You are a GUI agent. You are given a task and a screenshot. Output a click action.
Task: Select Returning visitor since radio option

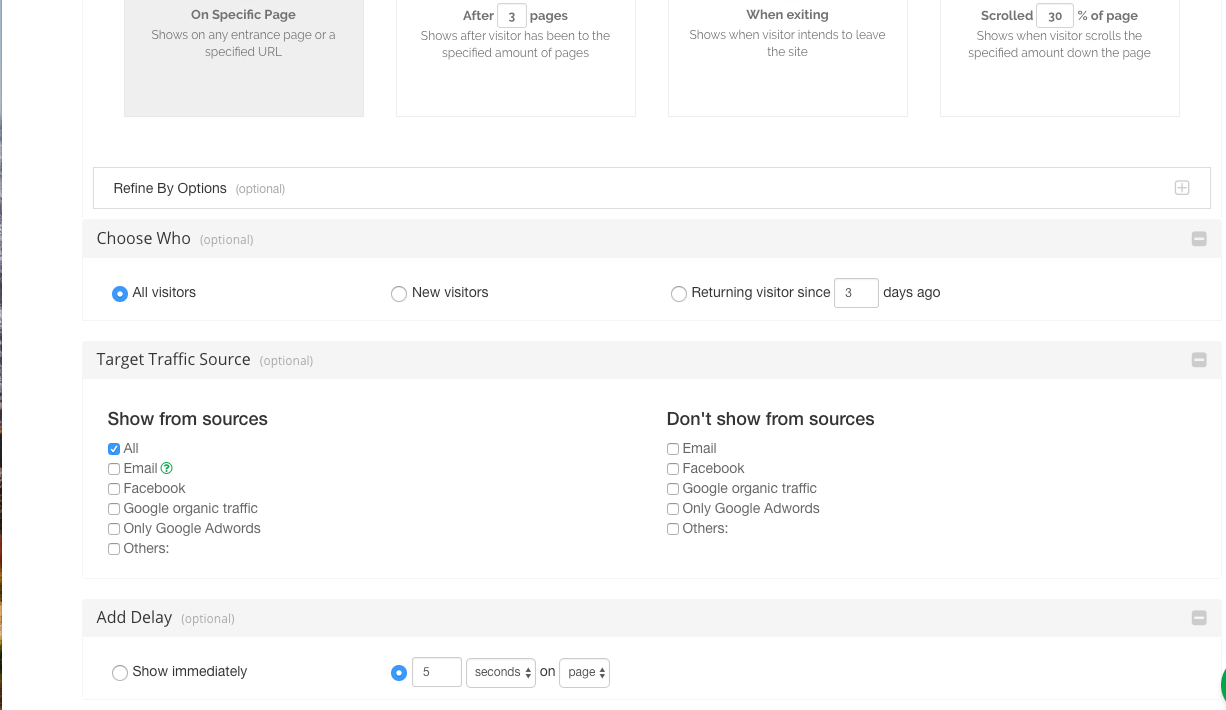[679, 293]
